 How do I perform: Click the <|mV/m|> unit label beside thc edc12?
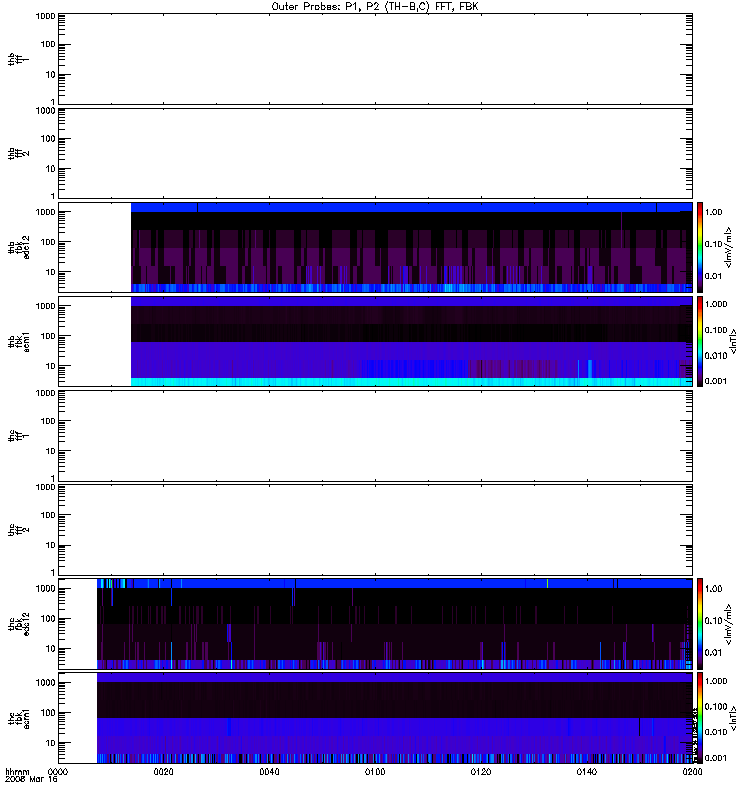728,624
